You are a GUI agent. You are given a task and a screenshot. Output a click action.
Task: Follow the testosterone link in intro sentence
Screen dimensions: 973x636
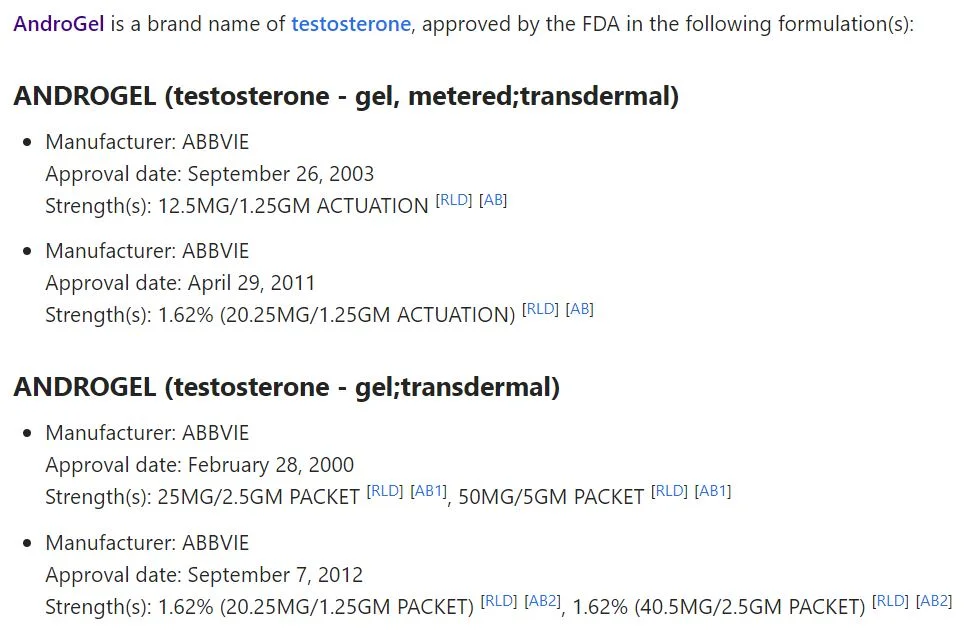pyautogui.click(x=350, y=24)
